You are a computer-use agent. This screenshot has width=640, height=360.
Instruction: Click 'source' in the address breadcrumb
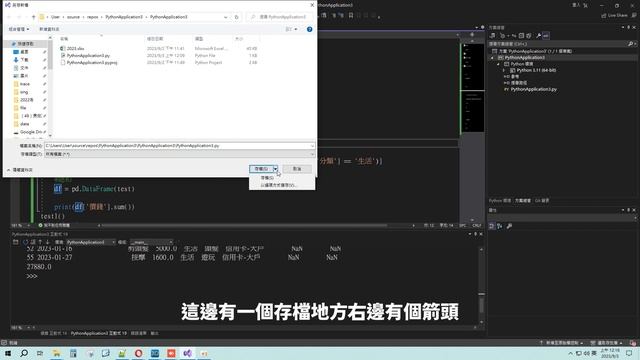coord(73,17)
